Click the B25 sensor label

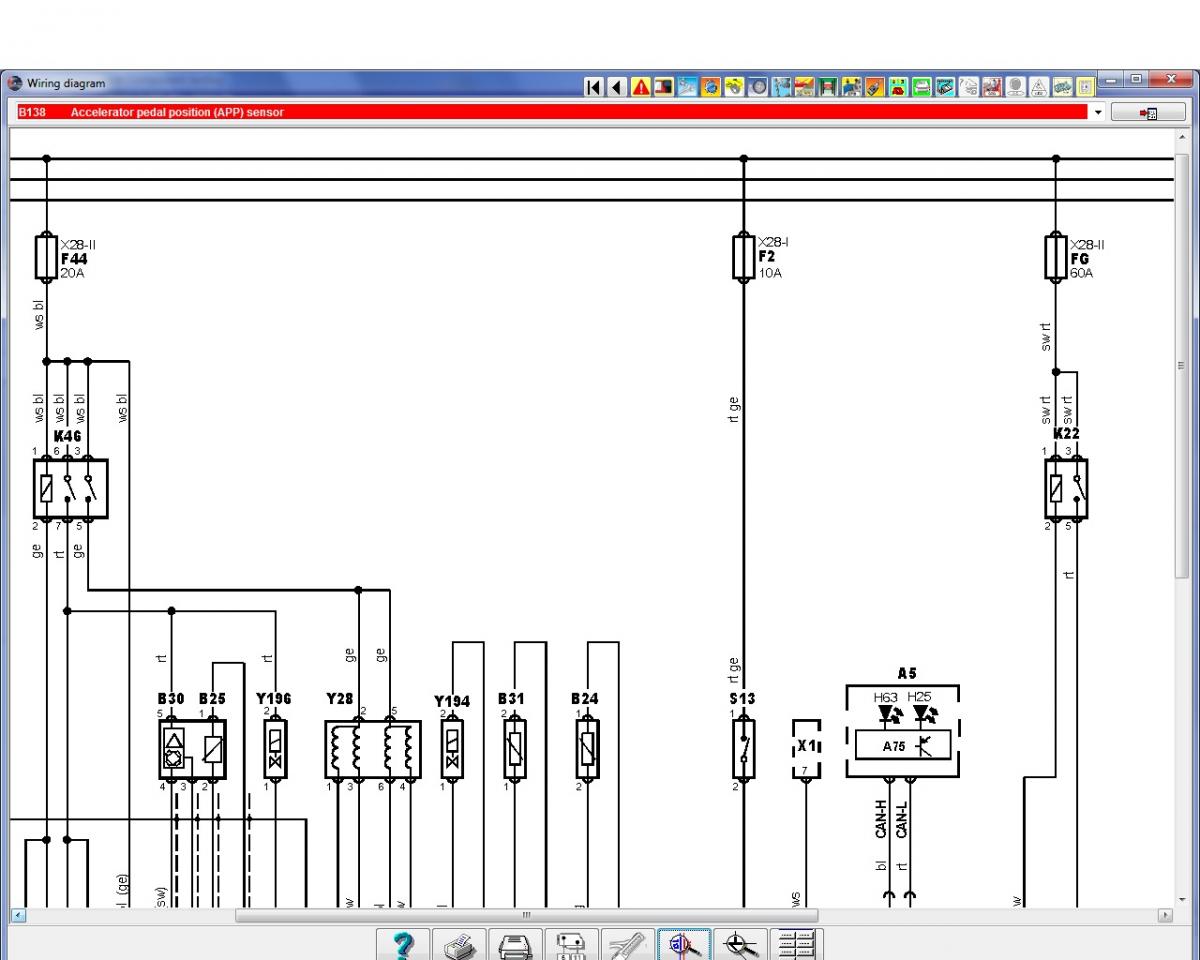[212, 699]
